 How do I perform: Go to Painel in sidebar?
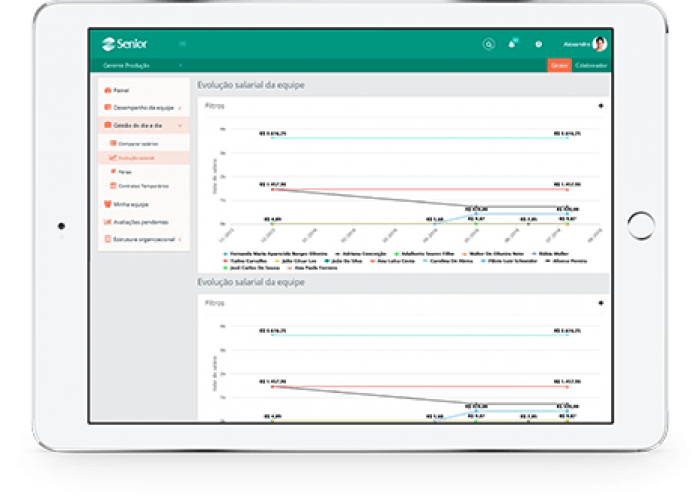click(x=120, y=90)
